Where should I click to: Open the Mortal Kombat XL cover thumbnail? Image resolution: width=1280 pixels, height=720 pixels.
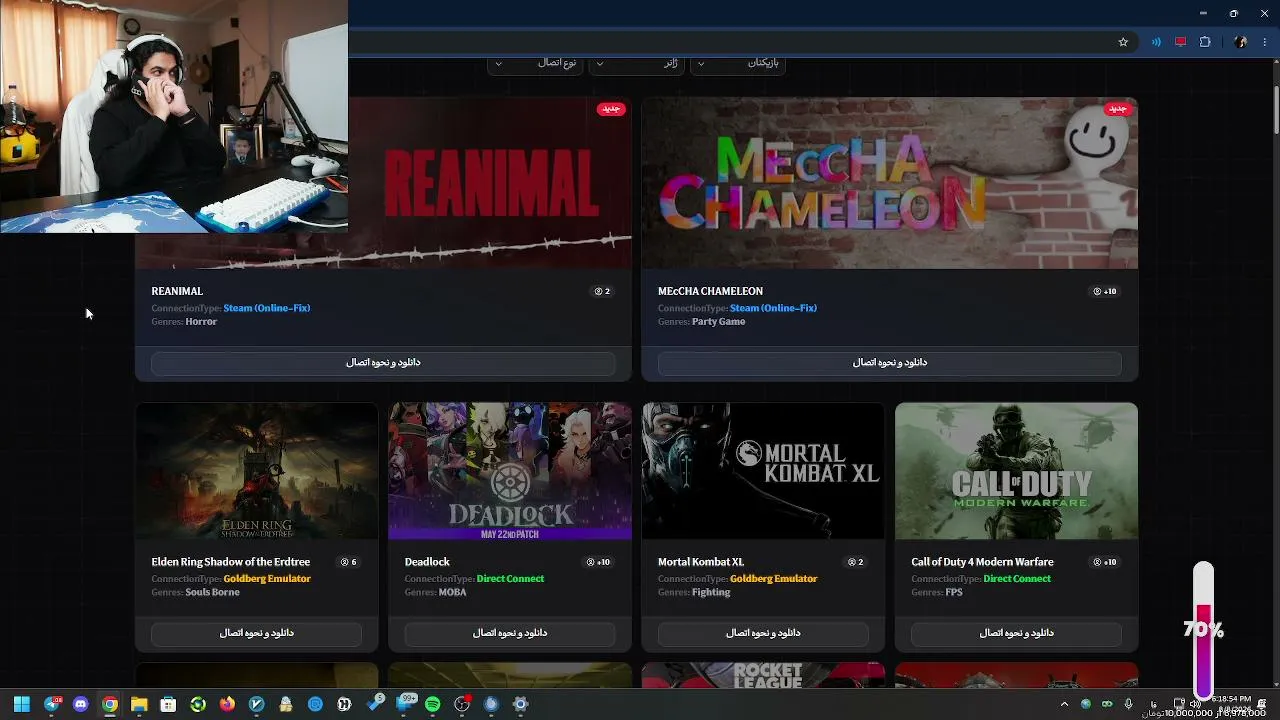coord(763,471)
